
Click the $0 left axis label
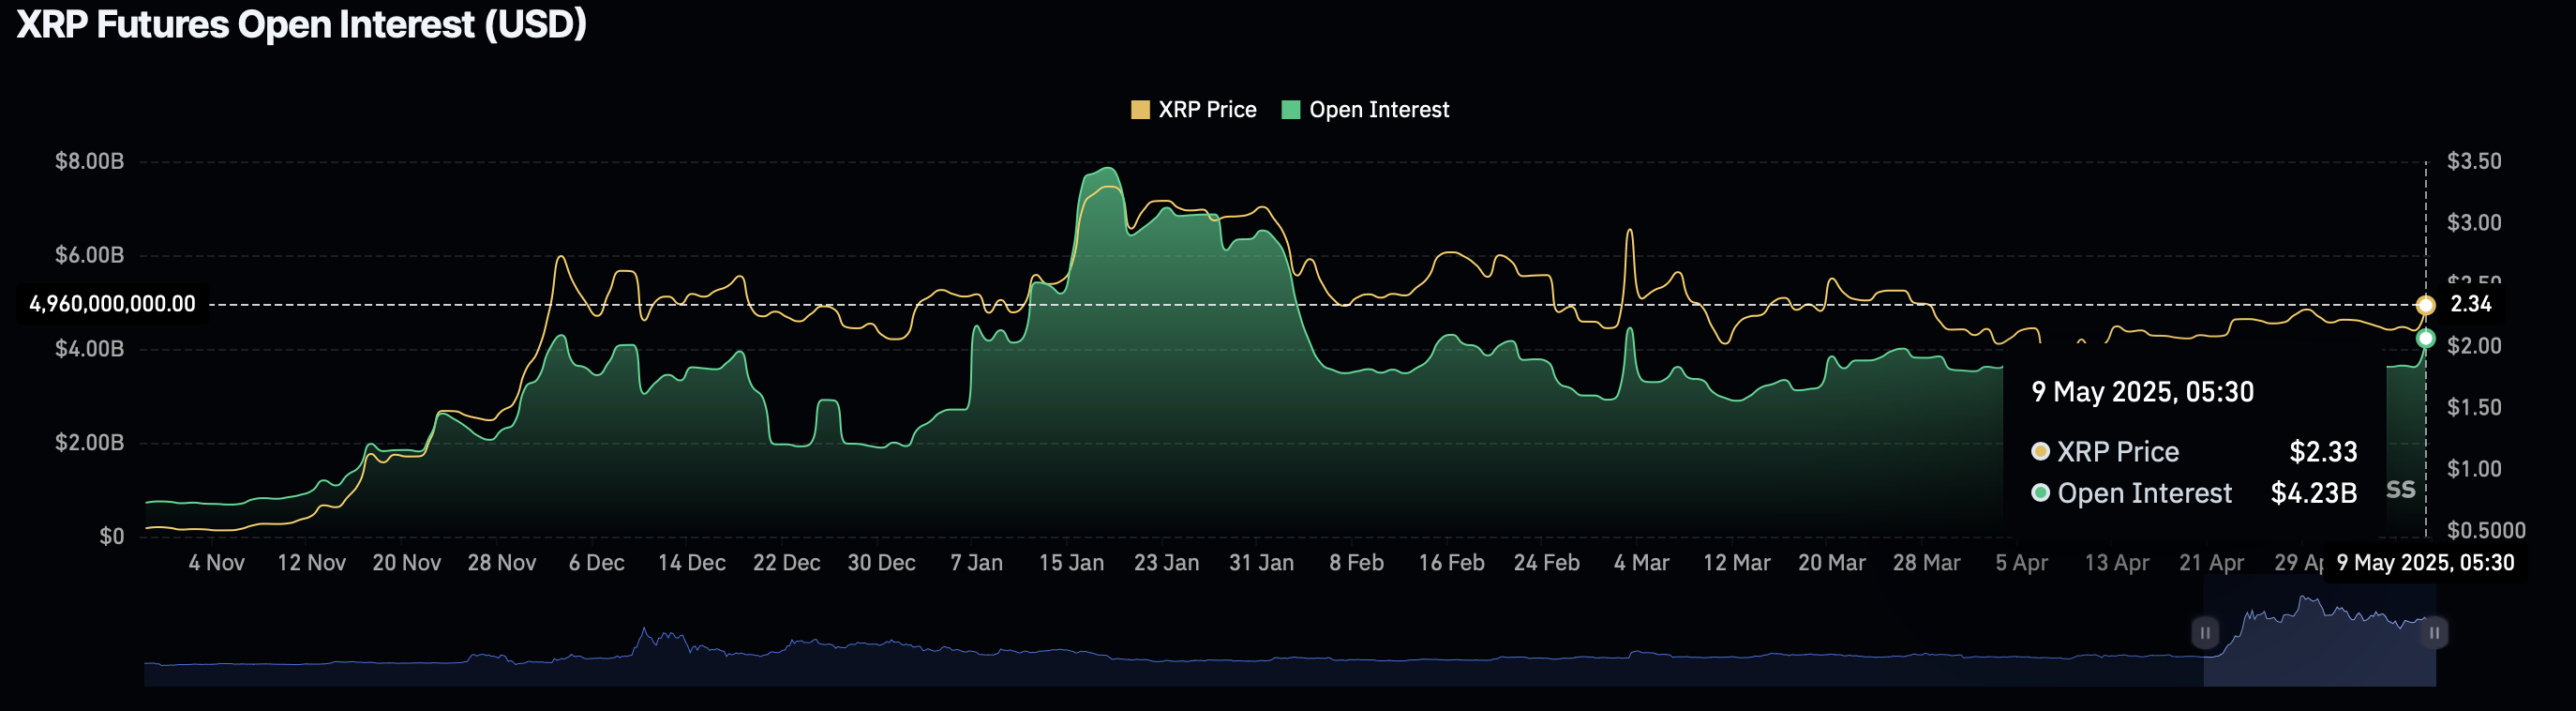coord(112,536)
